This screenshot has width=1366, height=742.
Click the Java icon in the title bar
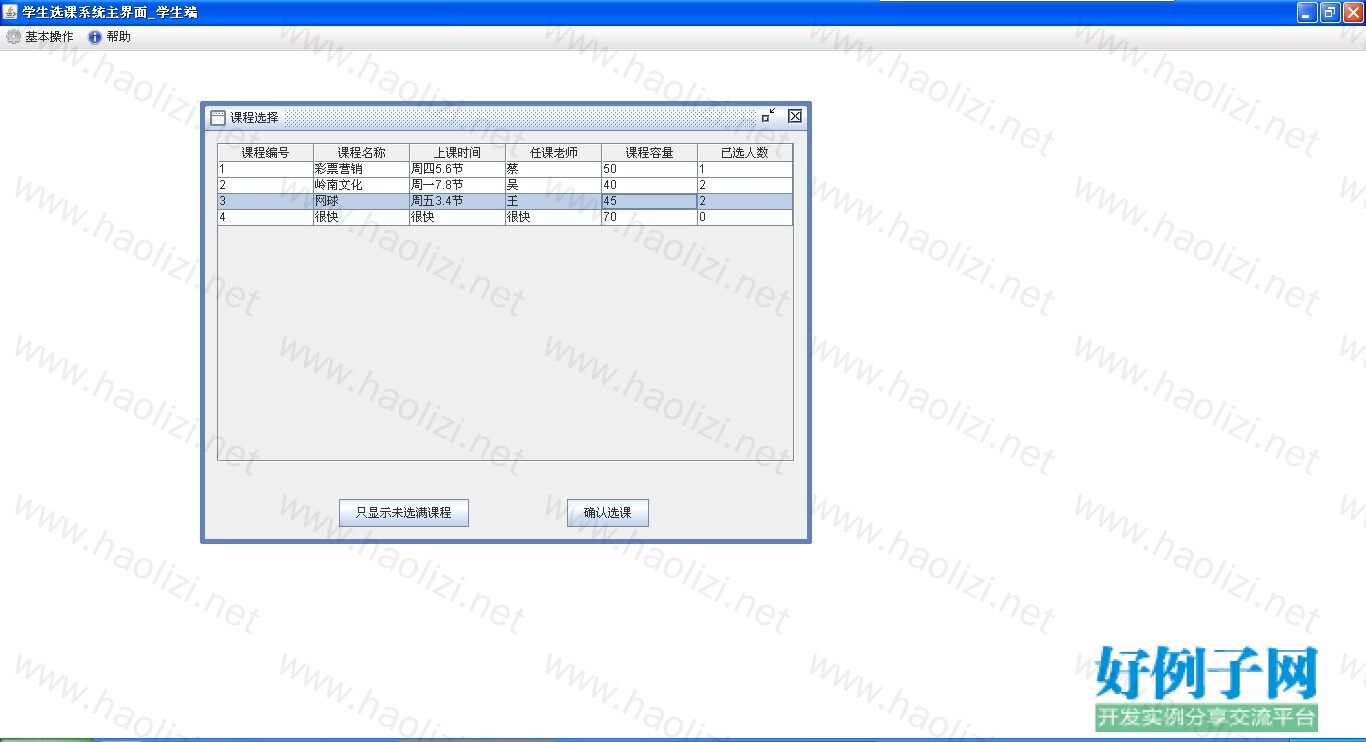tap(11, 12)
